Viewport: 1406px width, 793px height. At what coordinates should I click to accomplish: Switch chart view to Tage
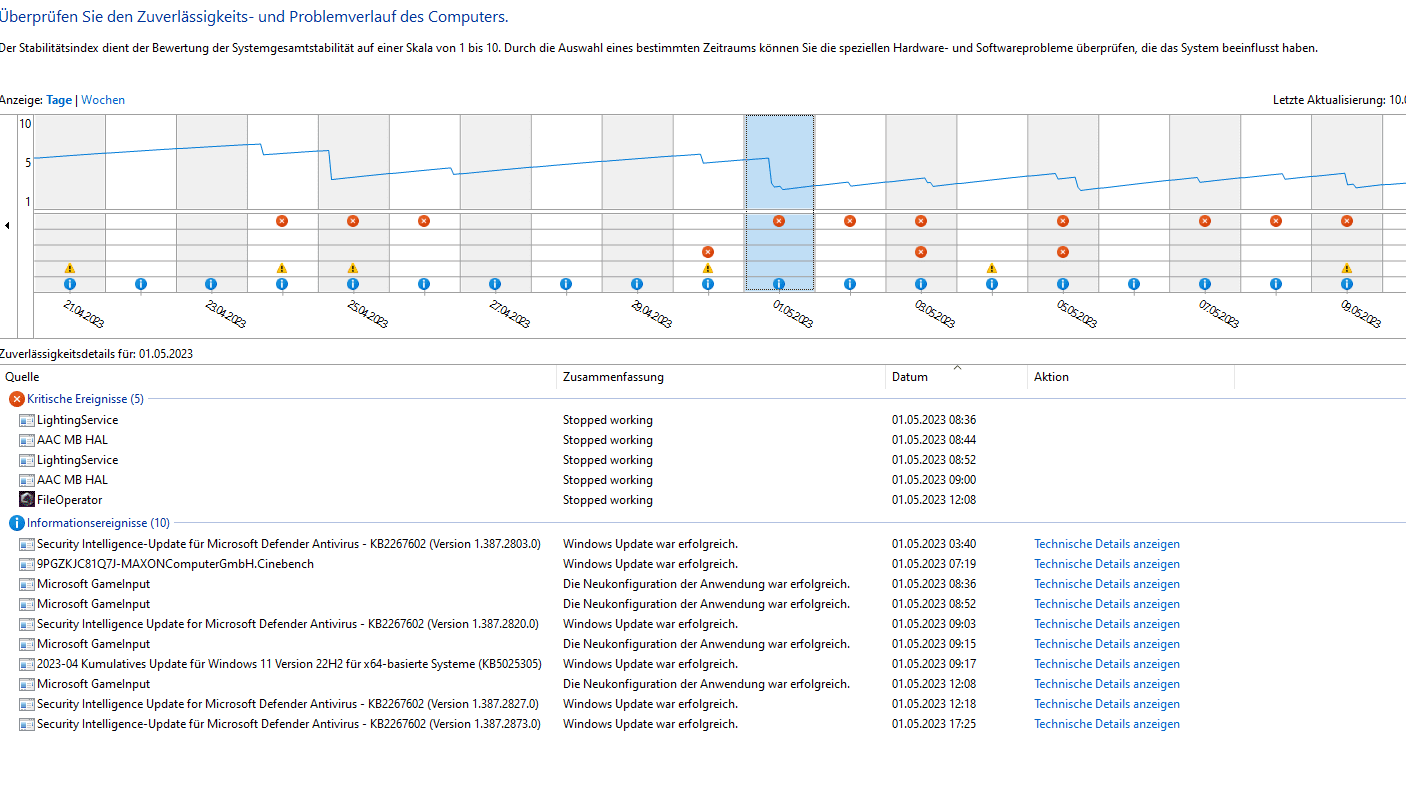coord(59,100)
